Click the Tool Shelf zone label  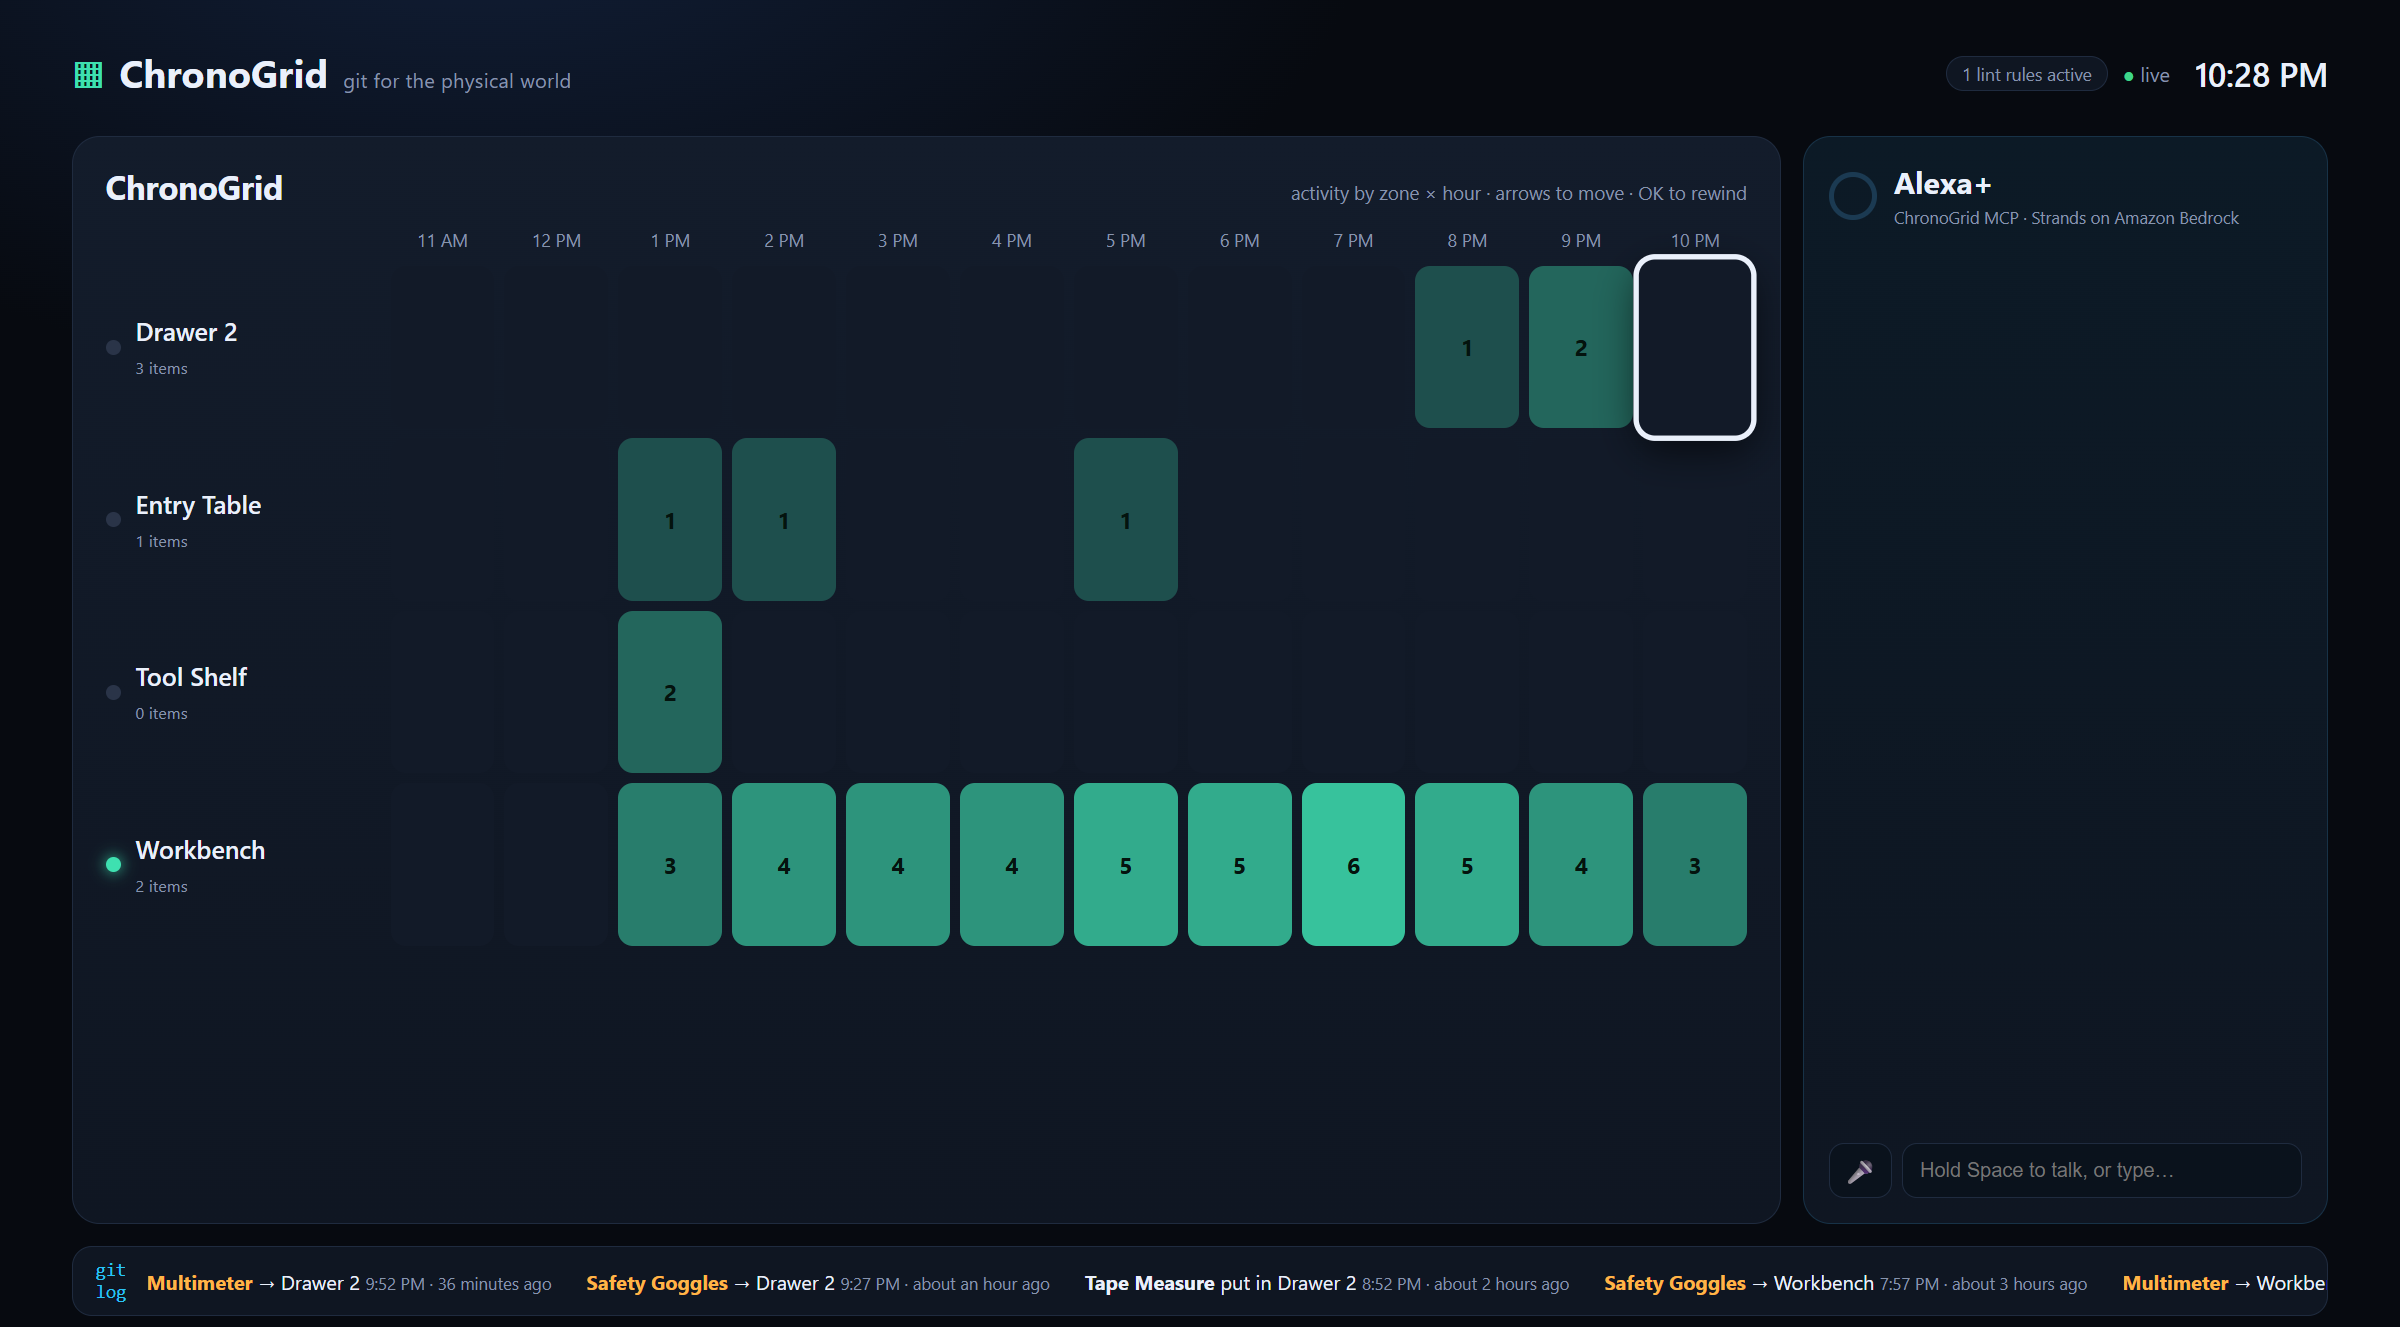(x=191, y=677)
